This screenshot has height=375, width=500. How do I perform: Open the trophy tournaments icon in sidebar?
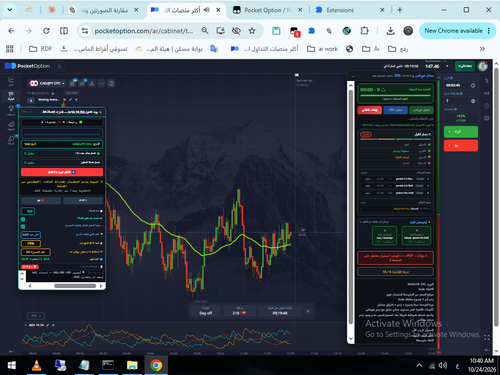click(11, 110)
